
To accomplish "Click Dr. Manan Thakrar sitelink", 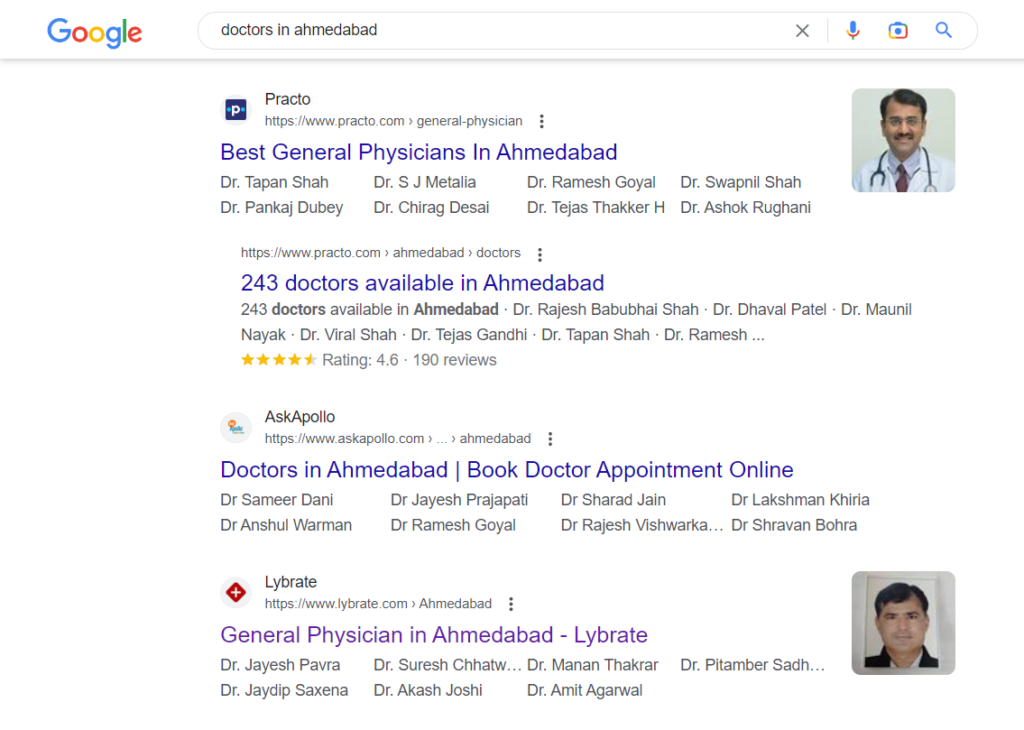I will 592,665.
